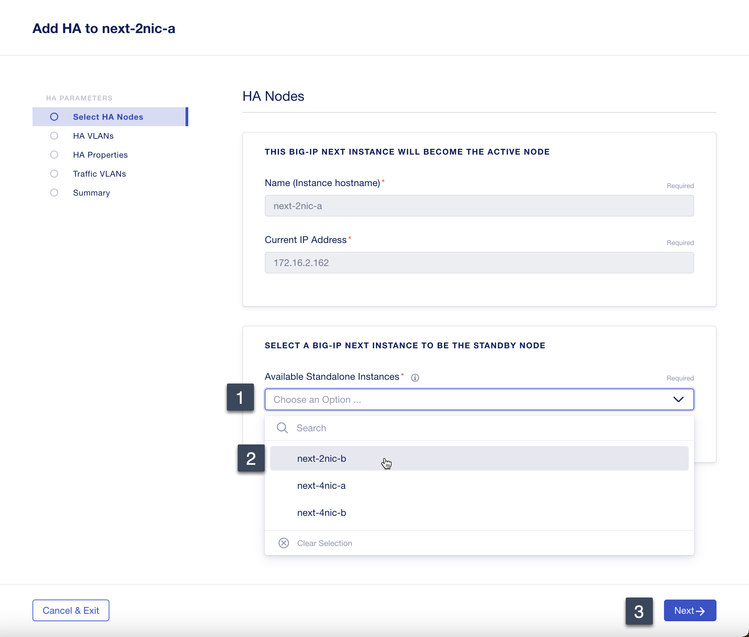Click the HA Properties step circle
Screen dimensions: 749x637
[54, 155]
